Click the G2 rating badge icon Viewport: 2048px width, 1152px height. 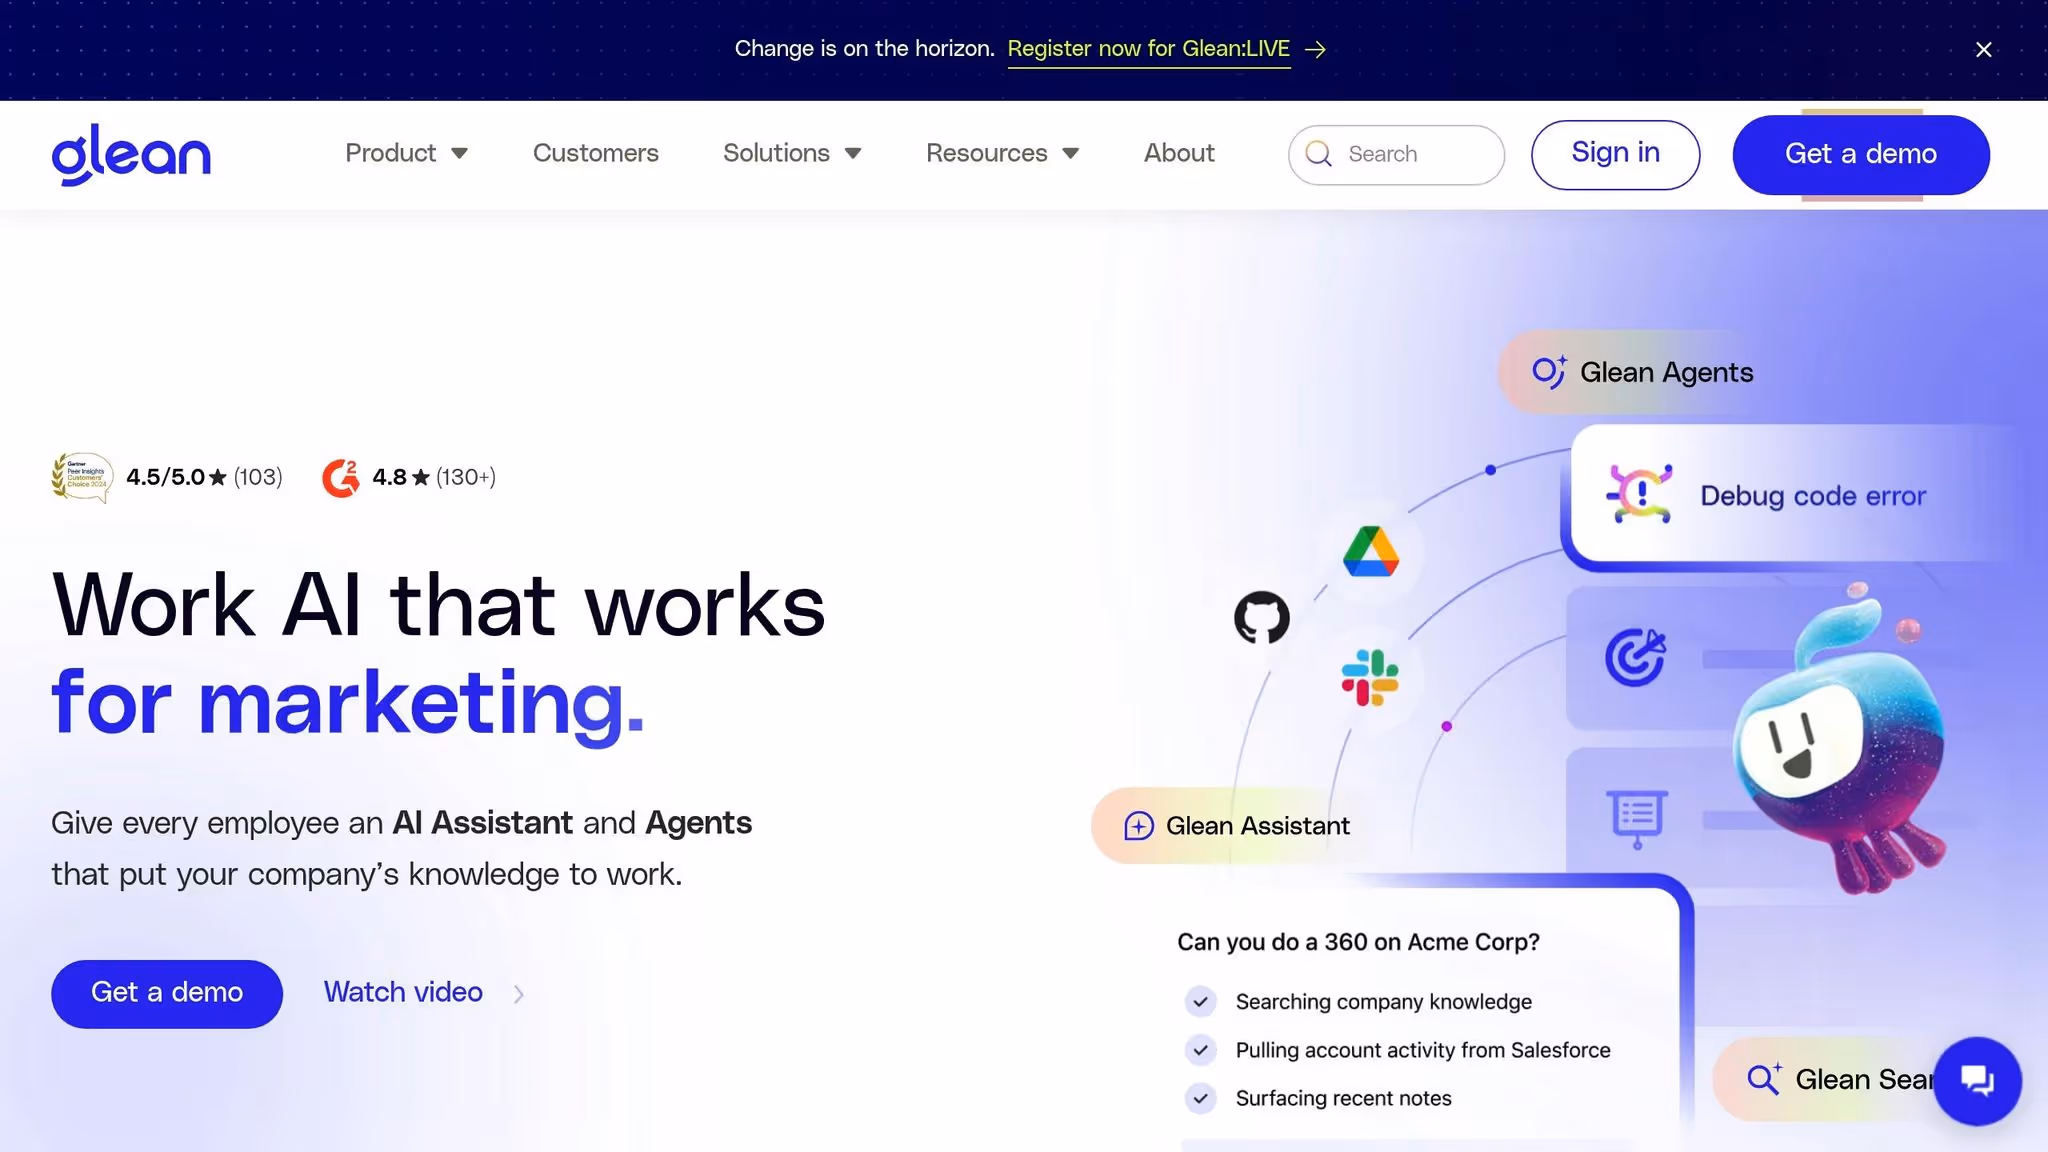340,478
